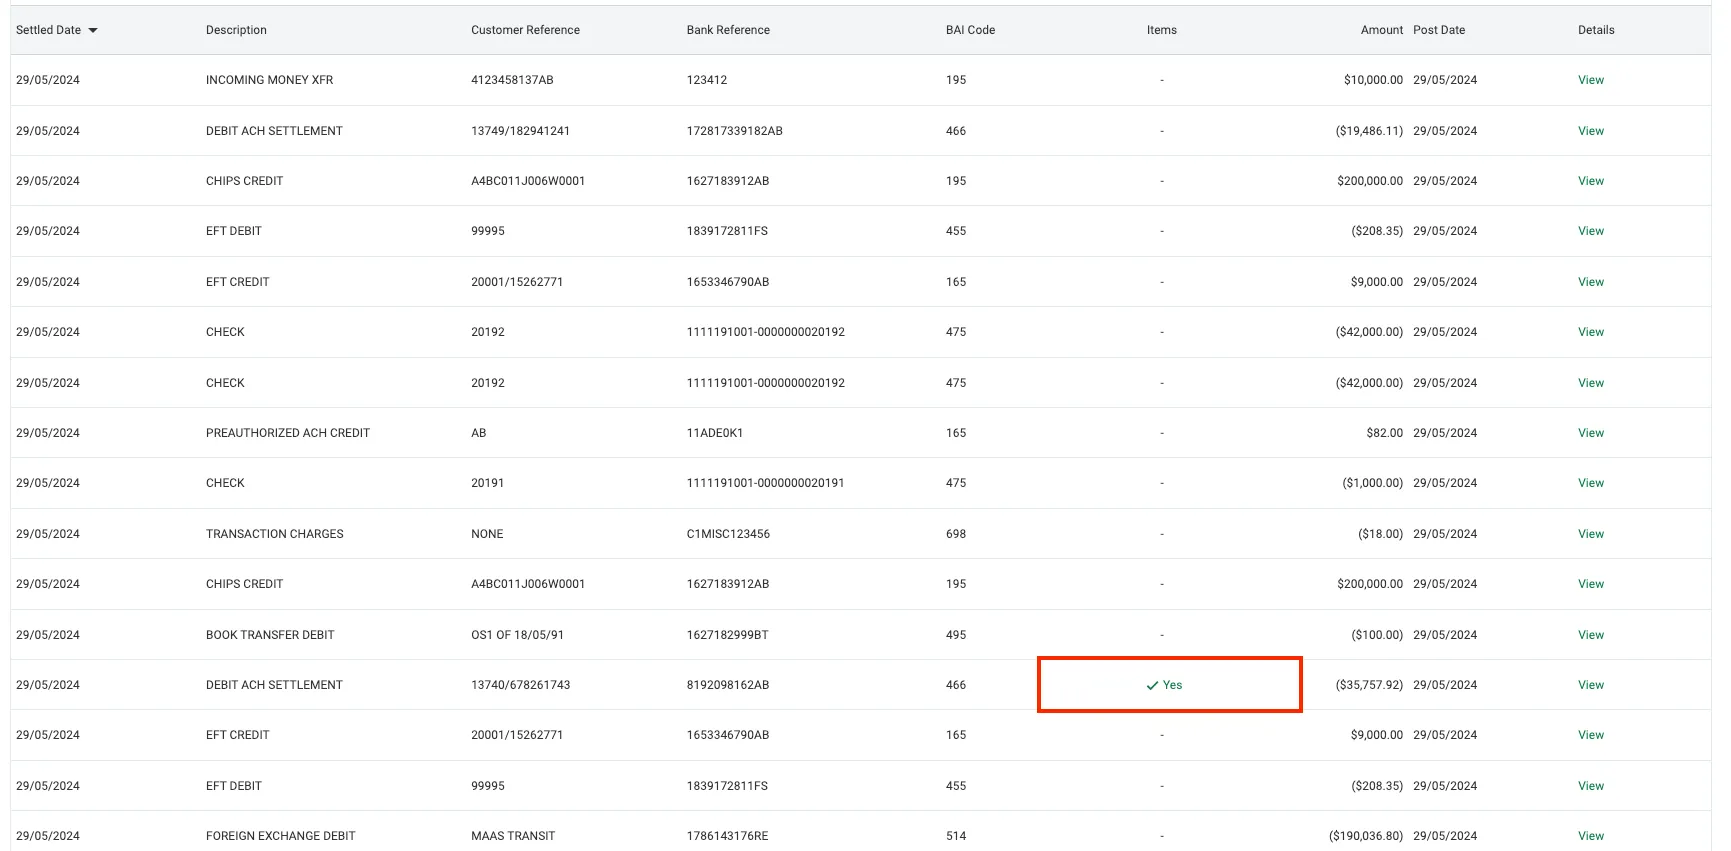
Task: Select the 'INCOMING MONEY XFR' description
Action: tap(269, 80)
